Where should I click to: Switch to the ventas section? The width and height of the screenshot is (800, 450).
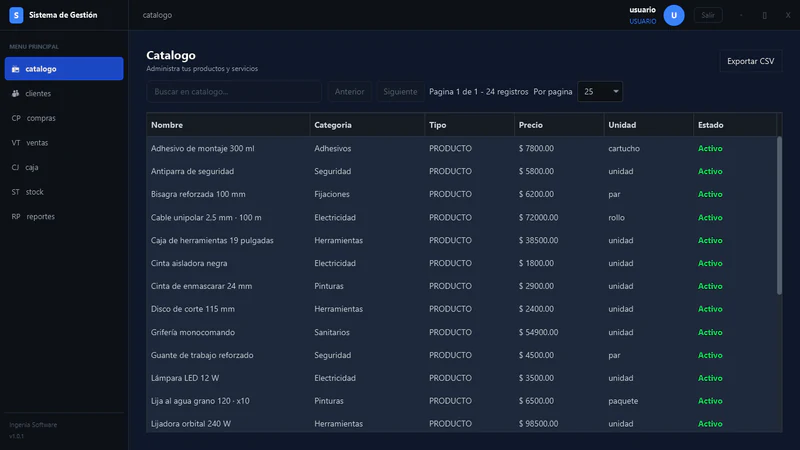click(x=64, y=143)
